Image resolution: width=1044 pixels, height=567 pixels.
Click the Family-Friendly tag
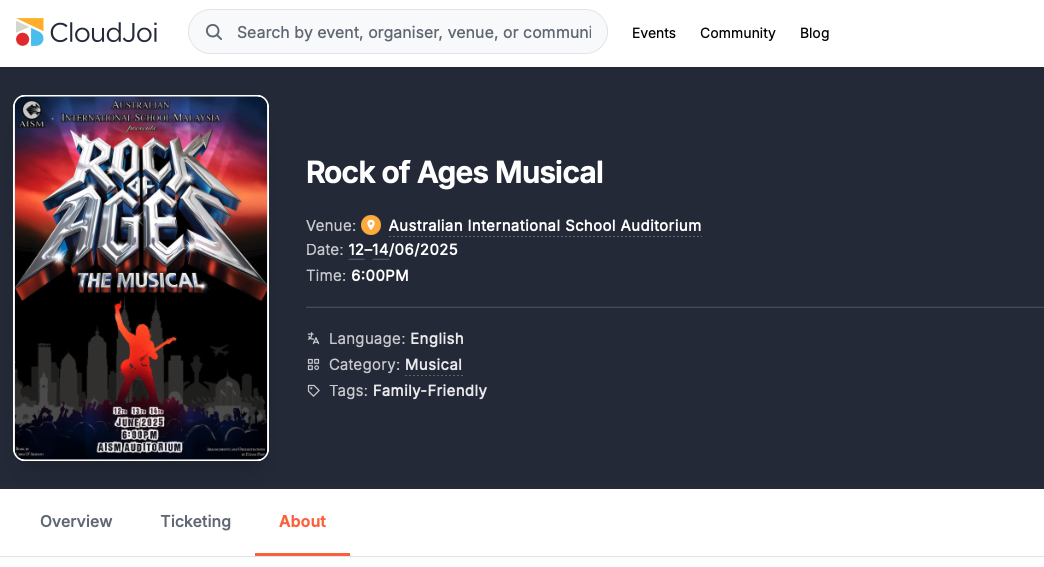(429, 391)
